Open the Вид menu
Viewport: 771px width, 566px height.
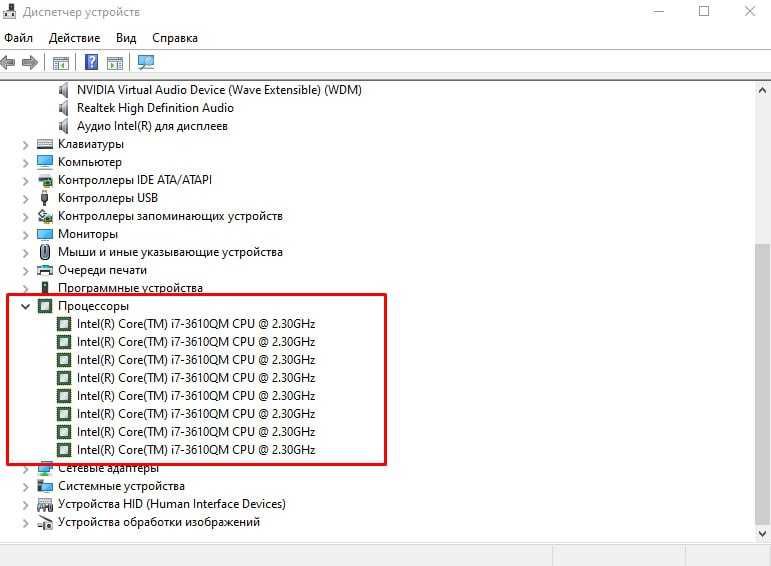coord(126,38)
